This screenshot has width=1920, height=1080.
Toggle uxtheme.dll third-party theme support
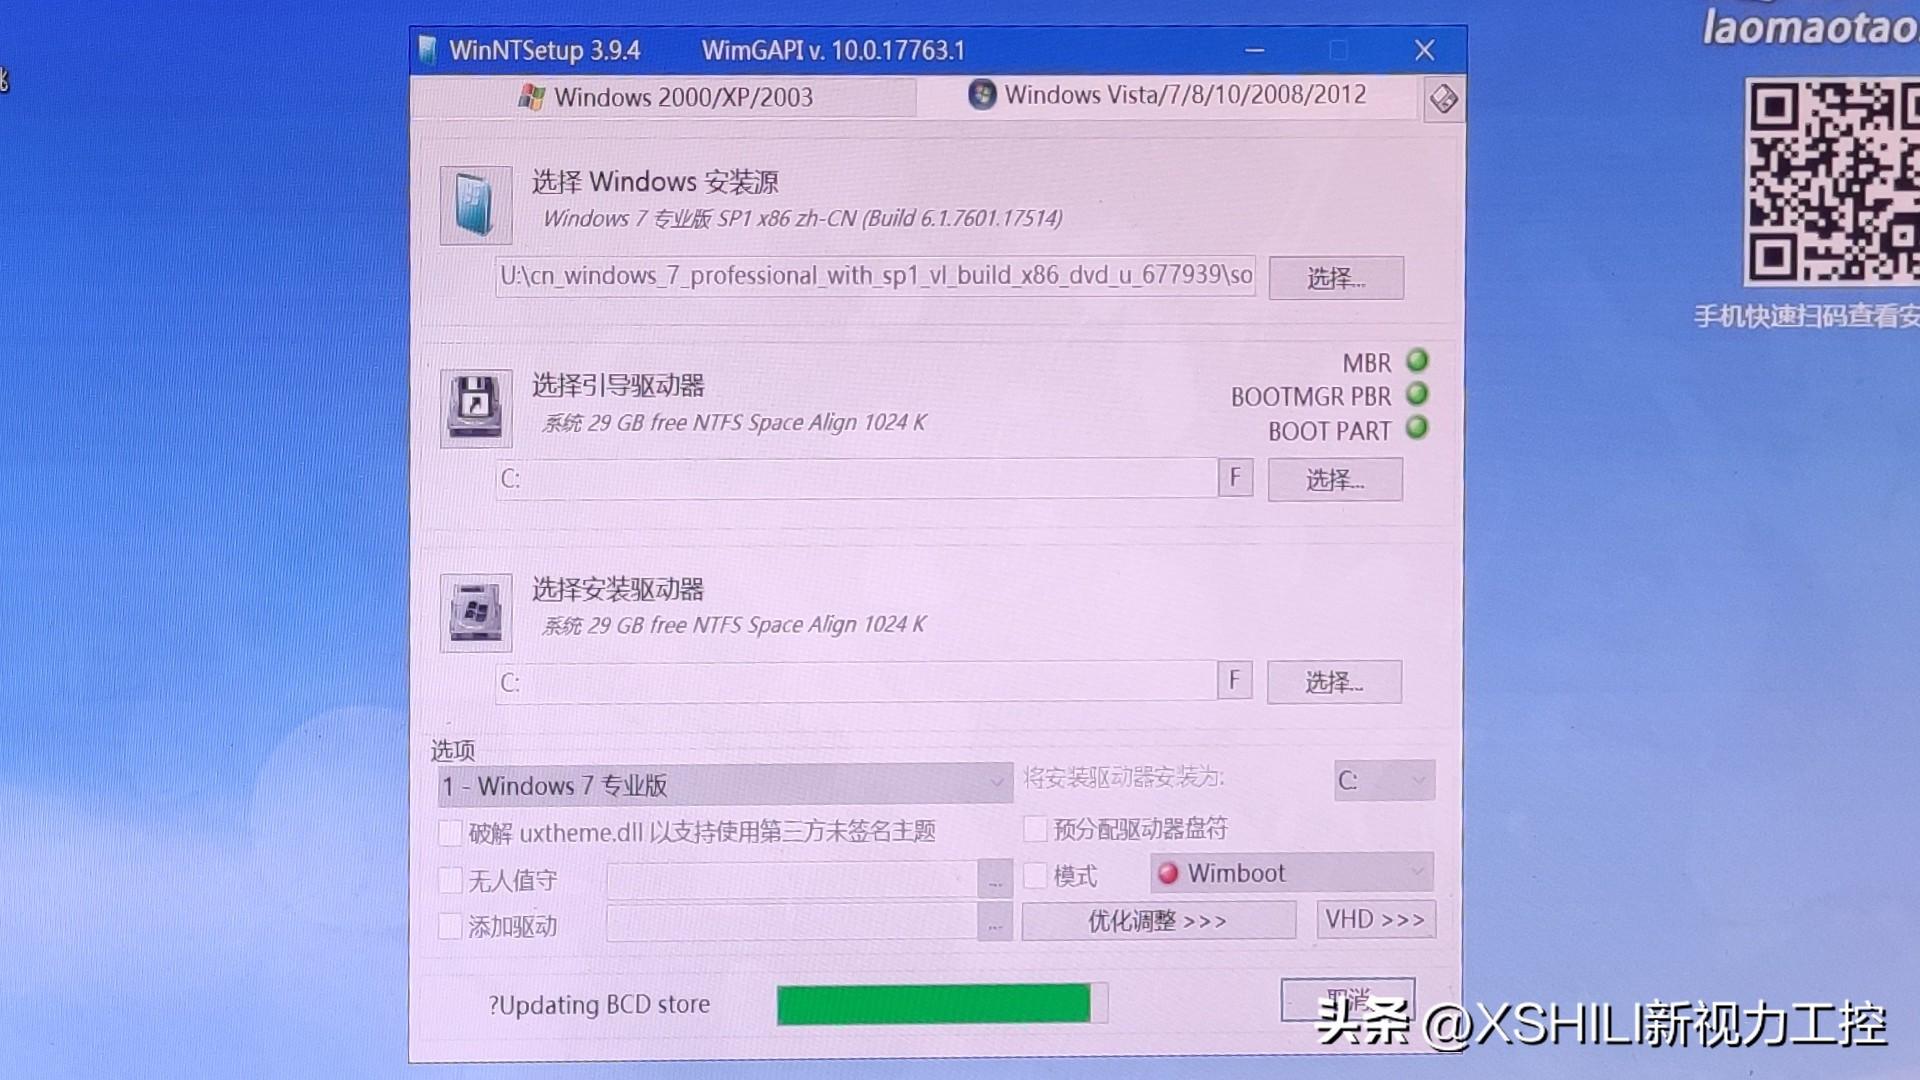pos(447,832)
